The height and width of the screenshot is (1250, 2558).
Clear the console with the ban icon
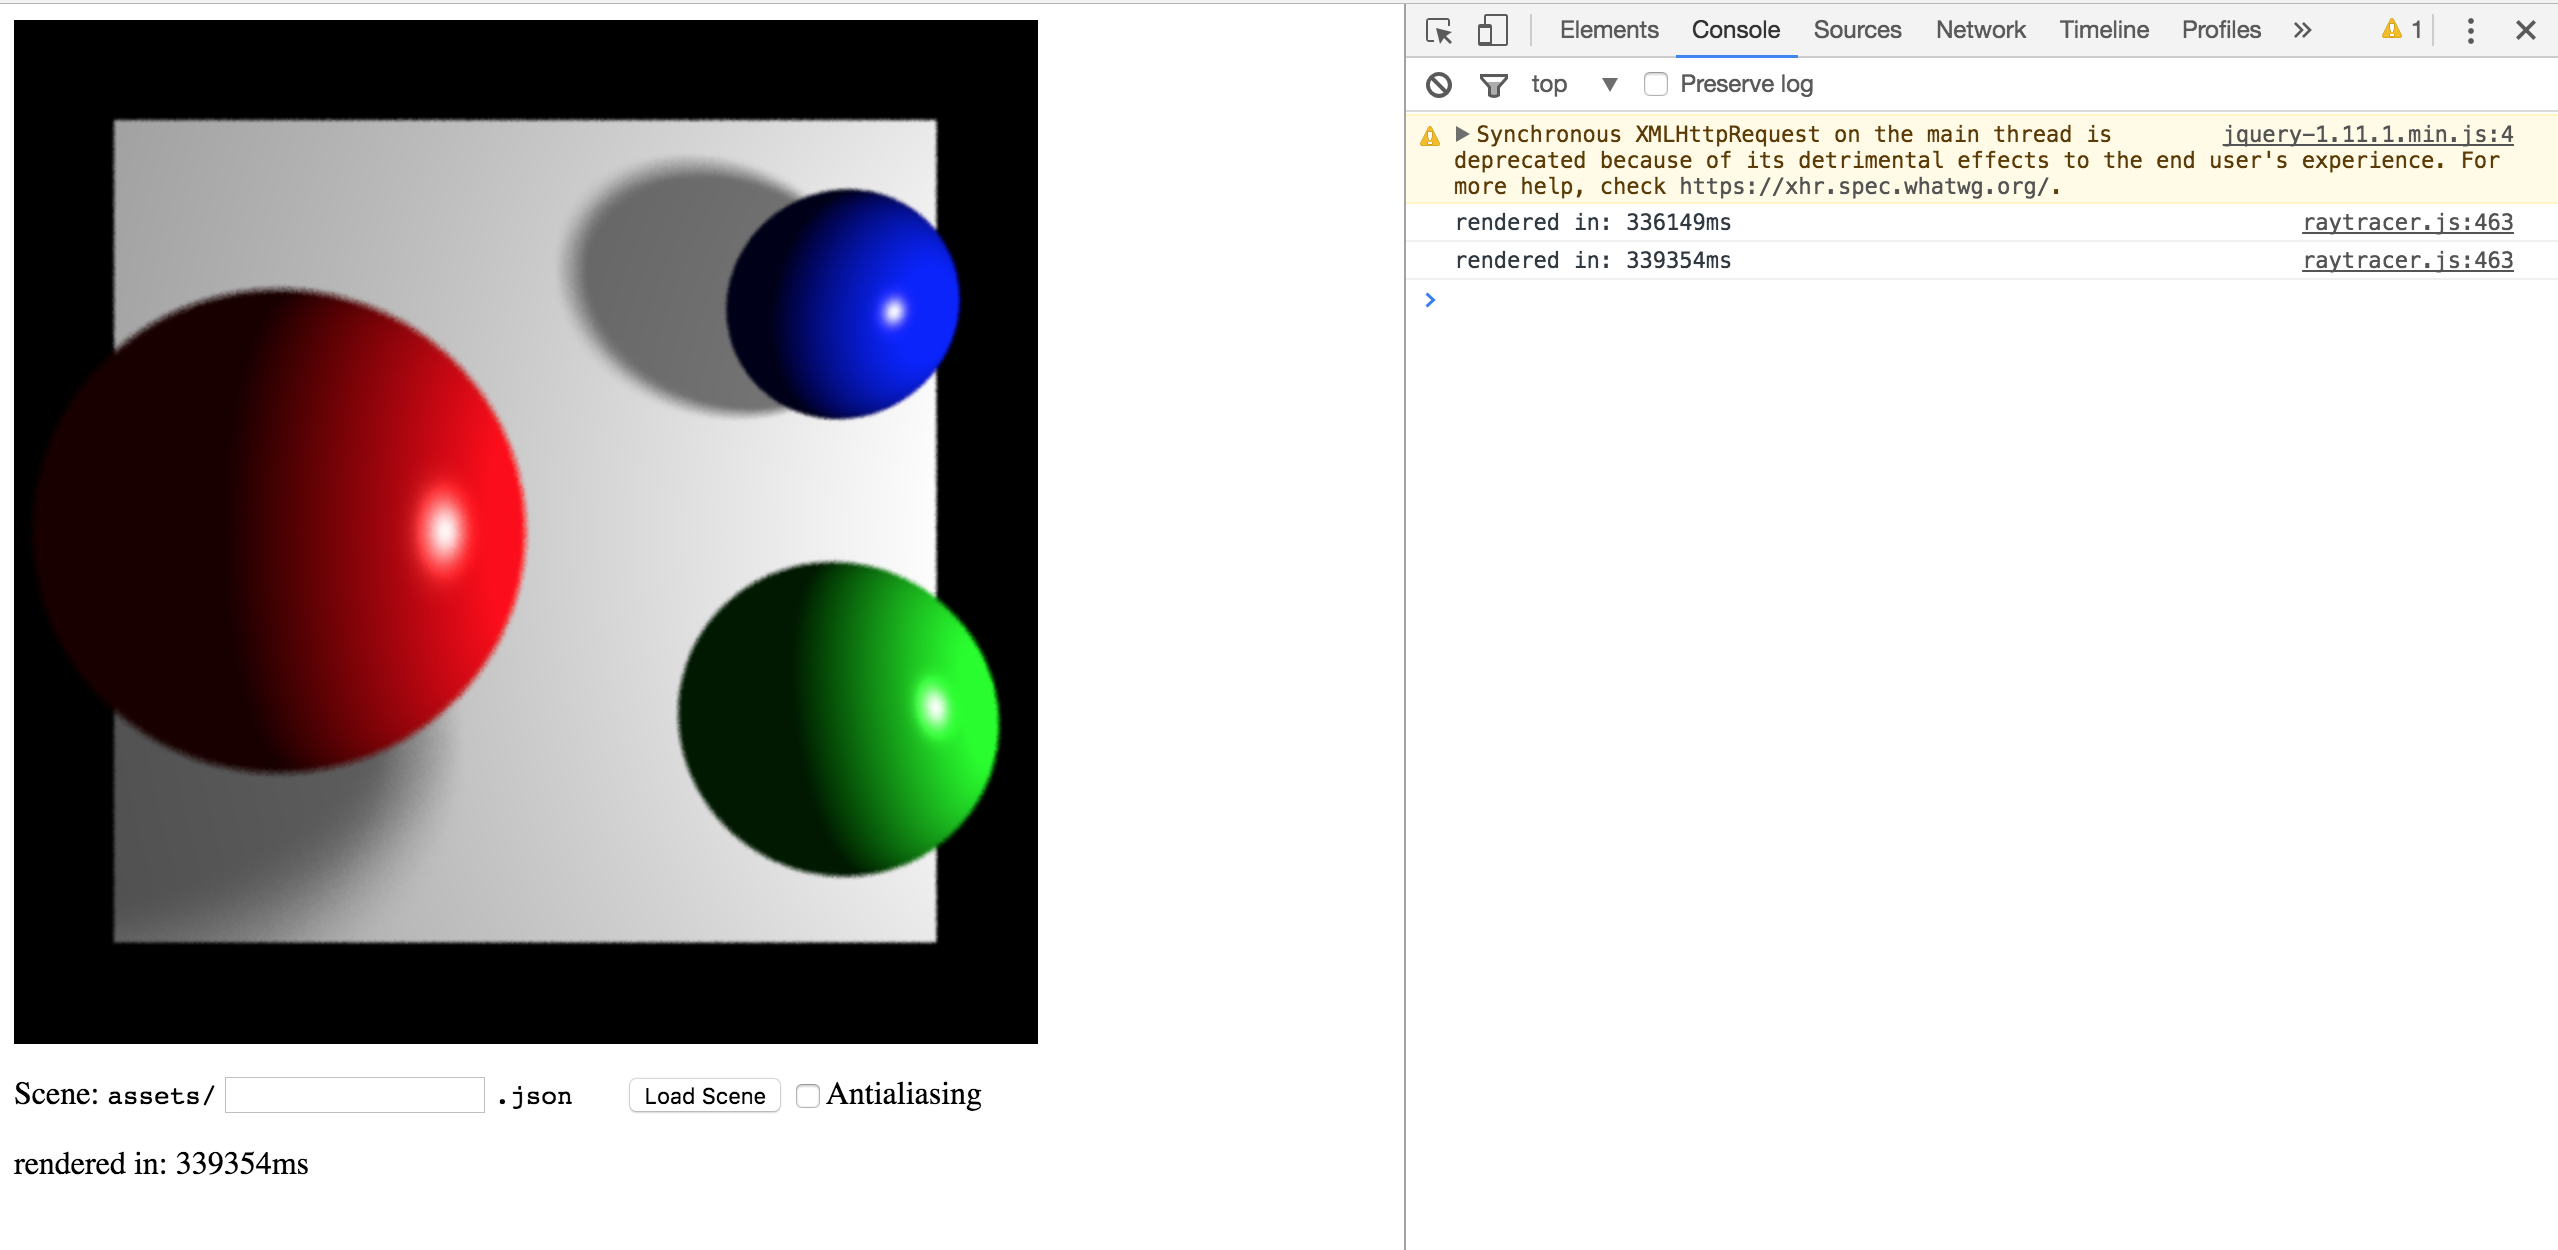[1439, 85]
